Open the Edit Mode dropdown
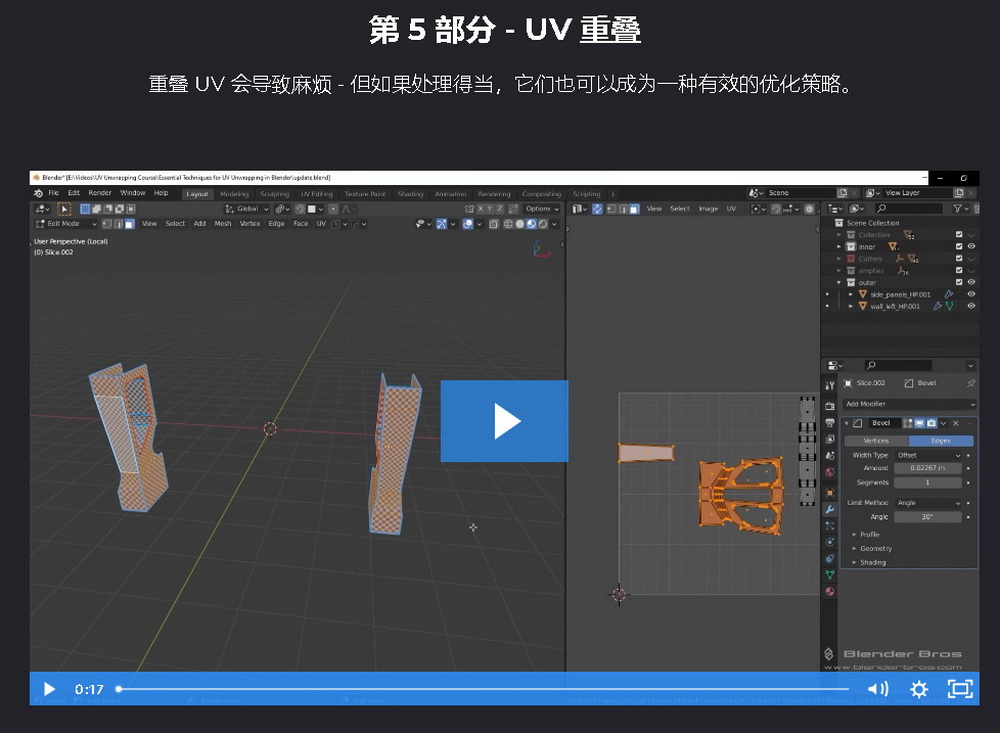Viewport: 1000px width, 733px height. (66, 224)
